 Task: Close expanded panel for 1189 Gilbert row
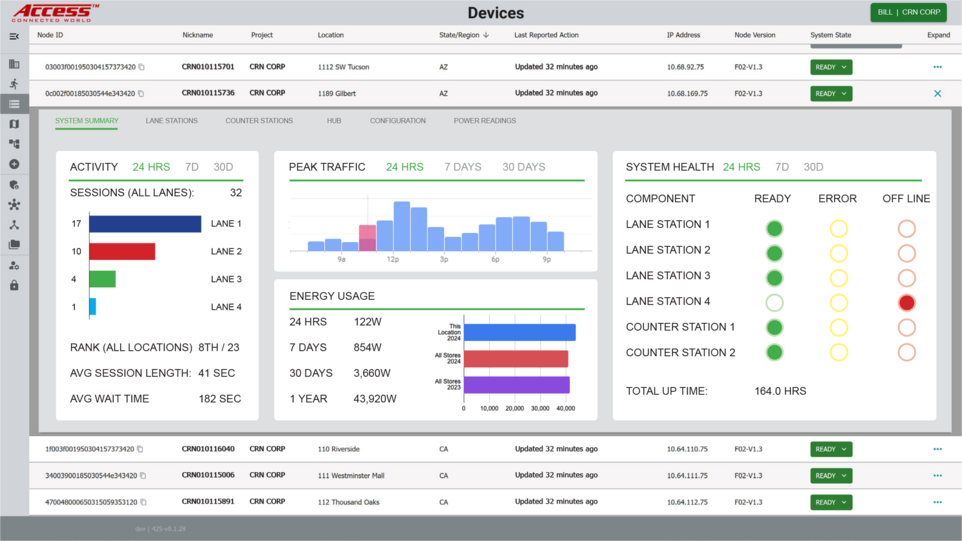click(x=937, y=94)
